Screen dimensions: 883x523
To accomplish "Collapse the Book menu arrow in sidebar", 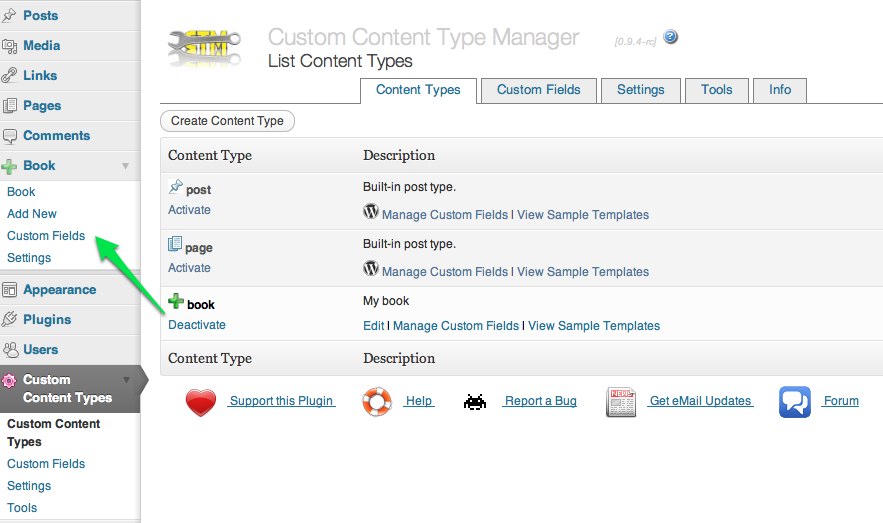I will tap(126, 166).
